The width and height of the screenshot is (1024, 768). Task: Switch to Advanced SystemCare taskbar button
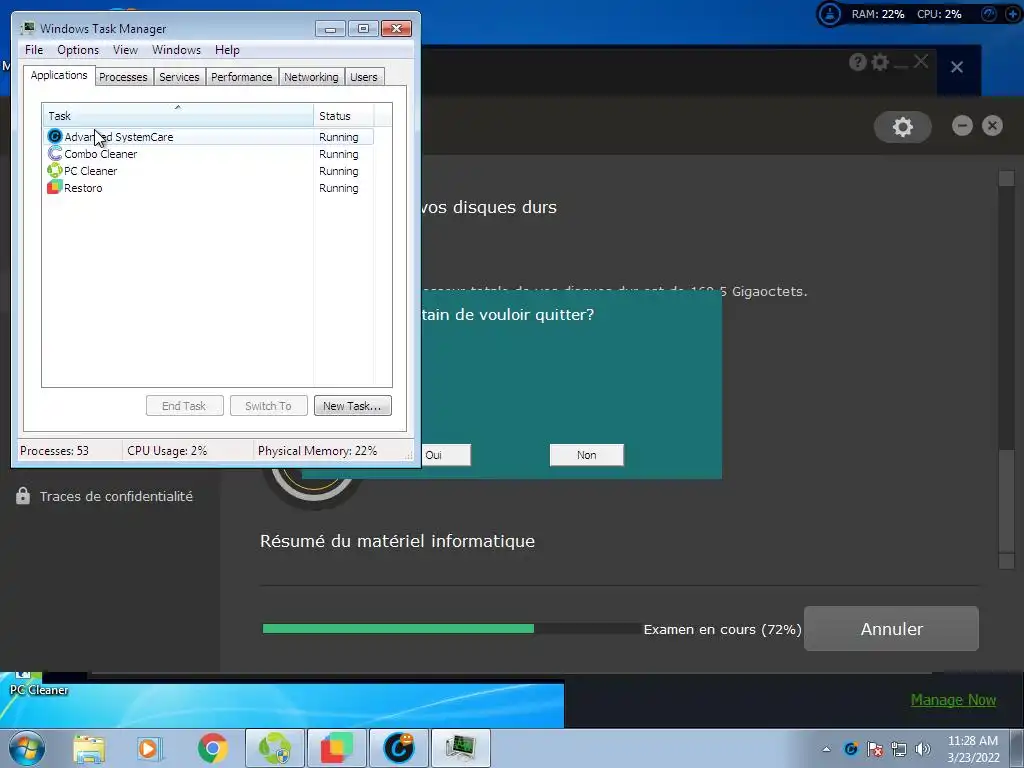pos(399,748)
